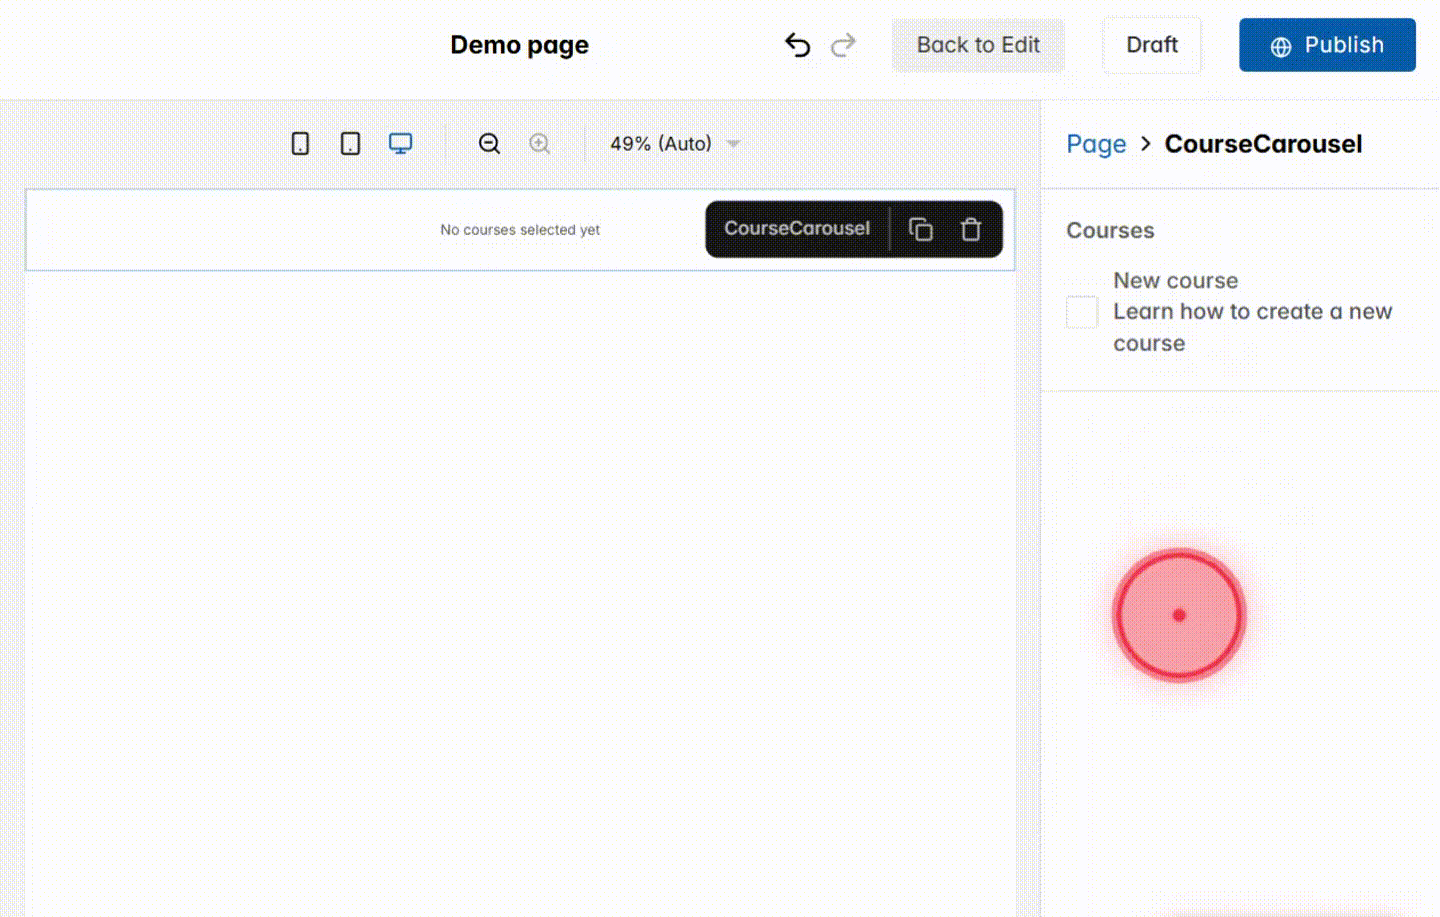Click the No courses selected placeholder area
This screenshot has width=1440, height=917.
(x=520, y=229)
